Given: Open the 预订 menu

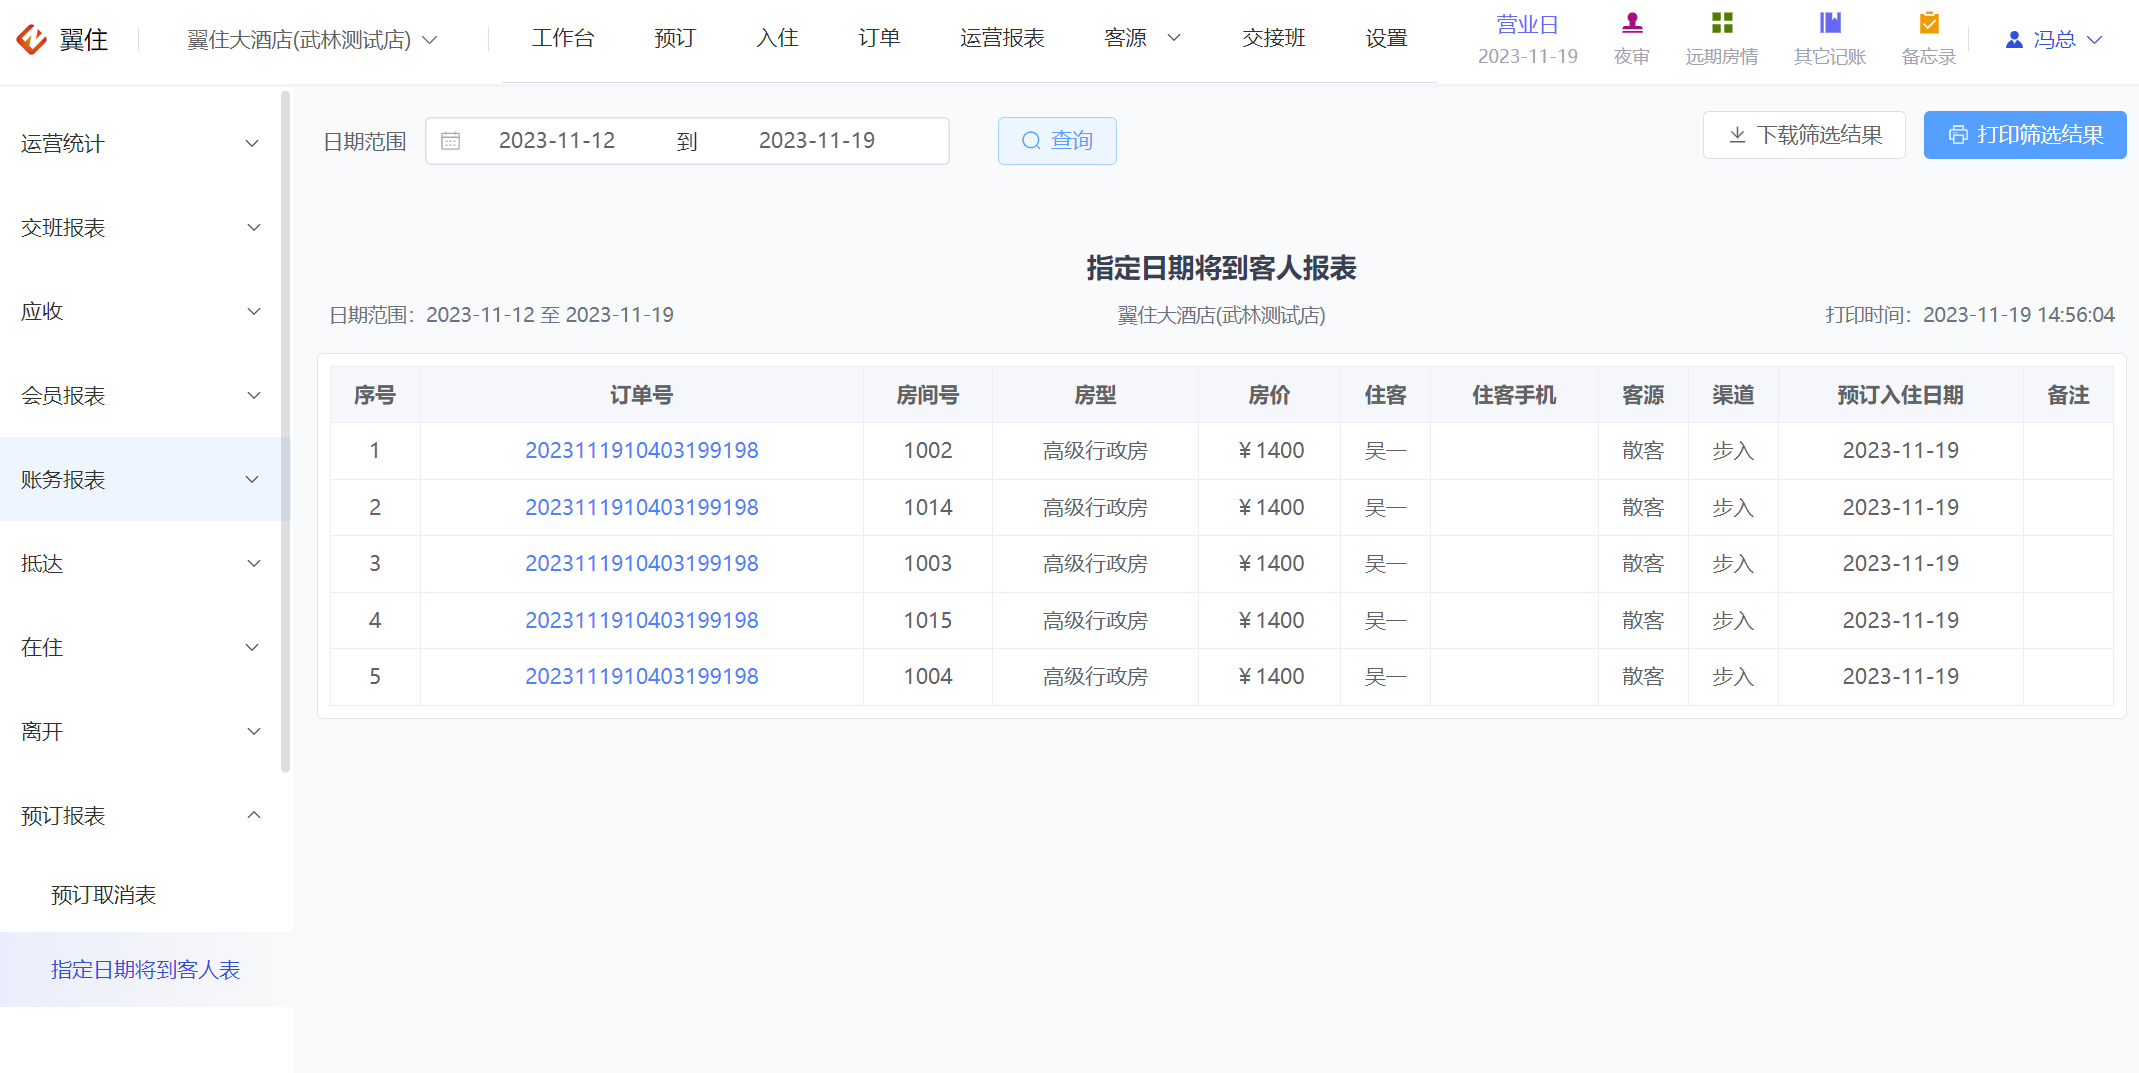Looking at the screenshot, I should (675, 38).
